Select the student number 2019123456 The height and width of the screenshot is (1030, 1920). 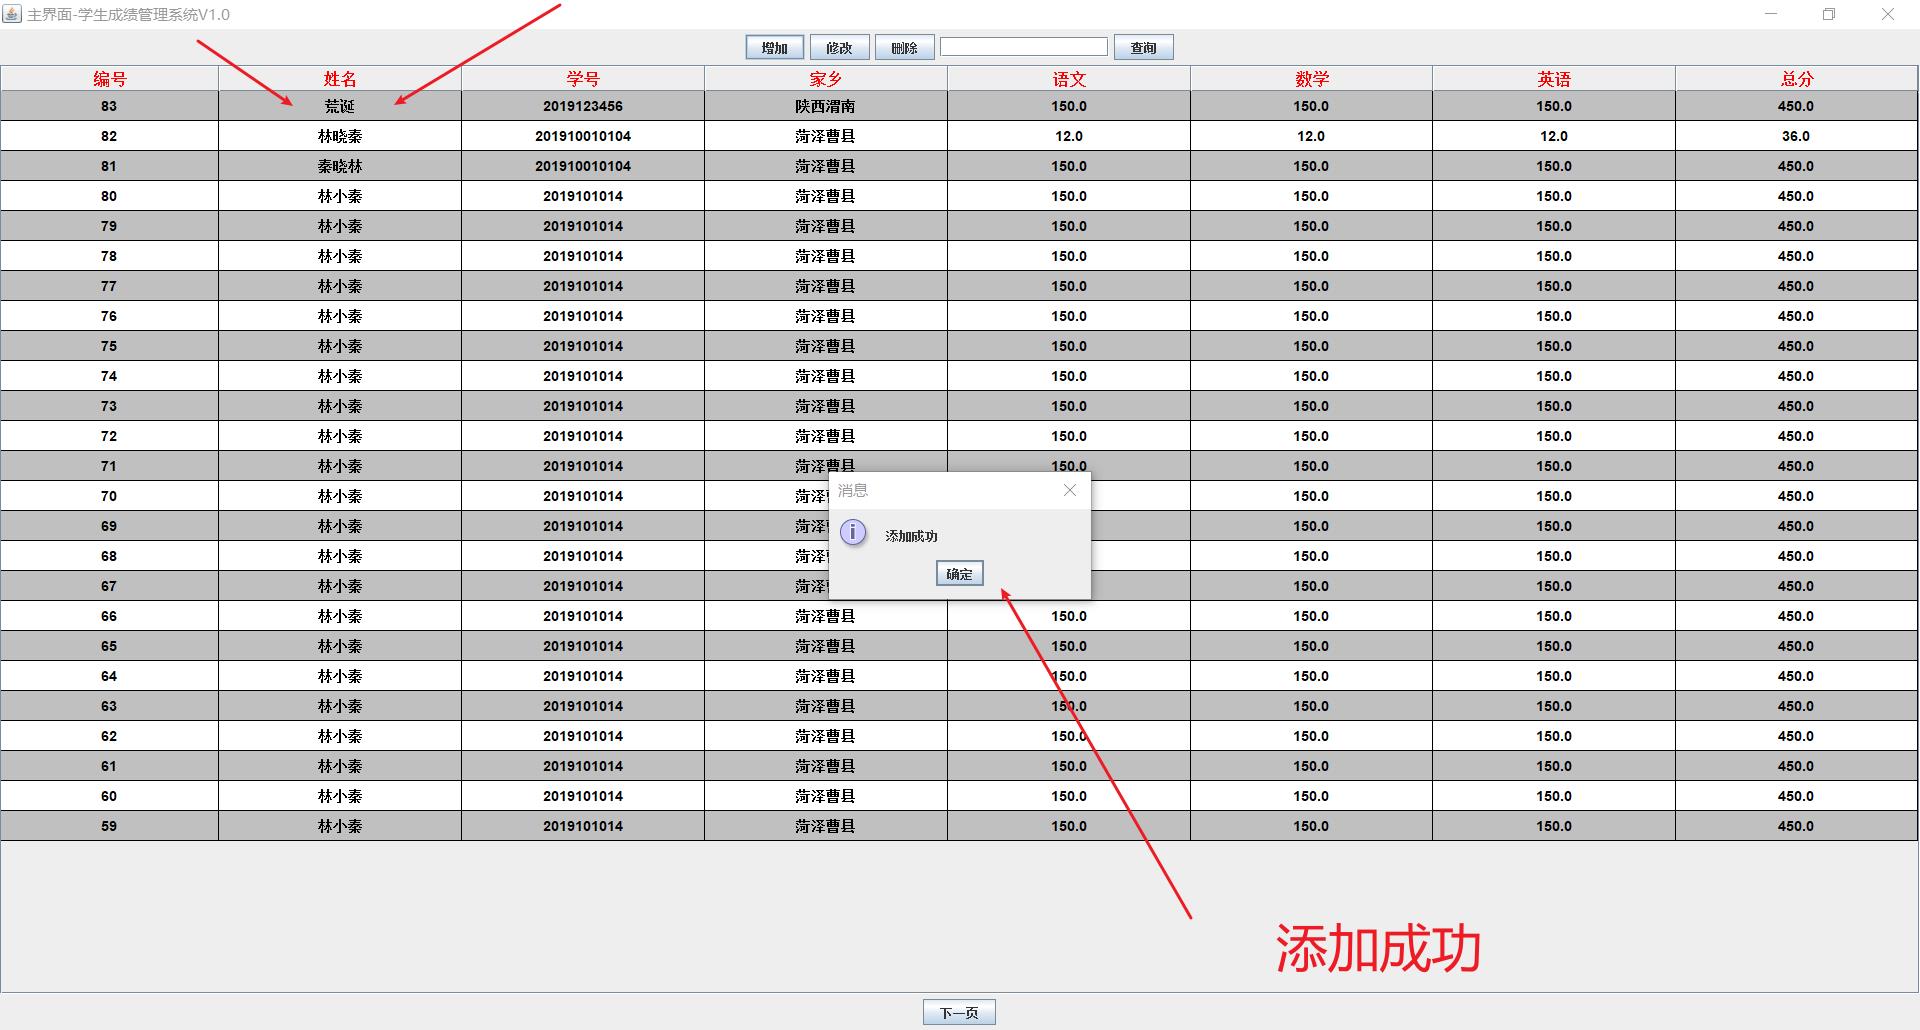click(583, 106)
